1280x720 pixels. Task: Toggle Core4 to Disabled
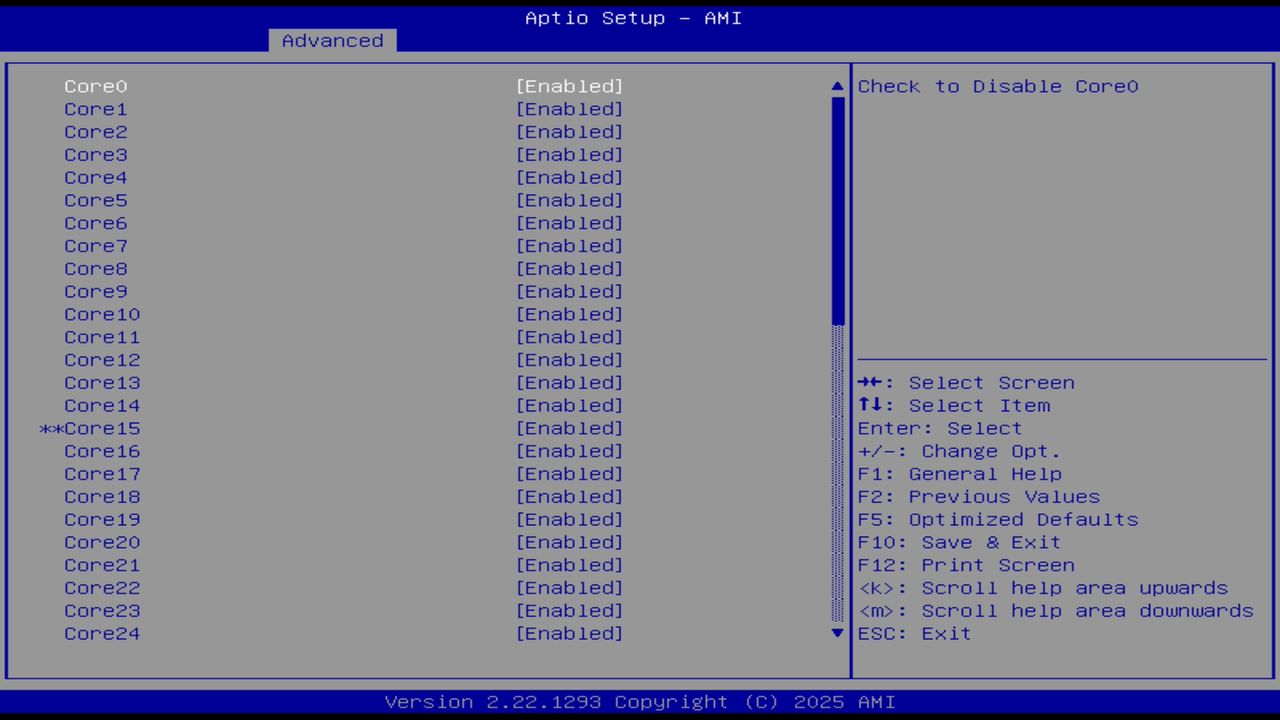[x=569, y=177]
